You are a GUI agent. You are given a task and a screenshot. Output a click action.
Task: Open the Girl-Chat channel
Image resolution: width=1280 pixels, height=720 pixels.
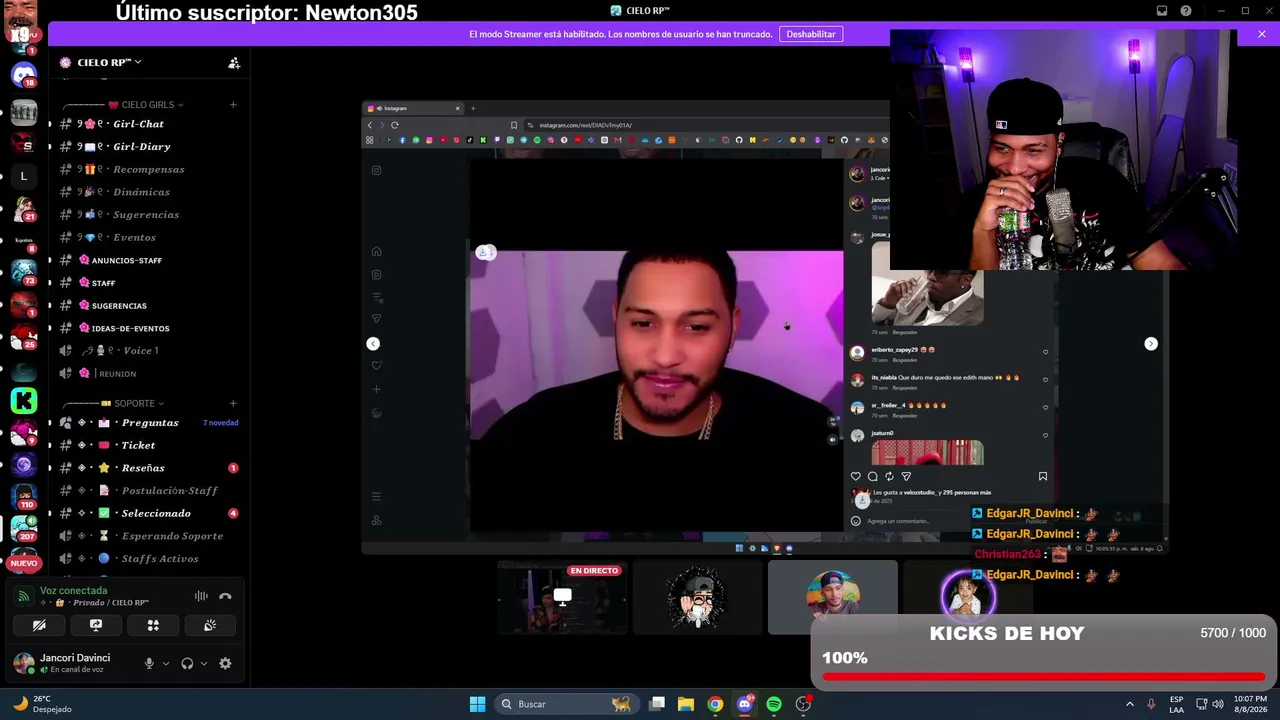[148, 124]
